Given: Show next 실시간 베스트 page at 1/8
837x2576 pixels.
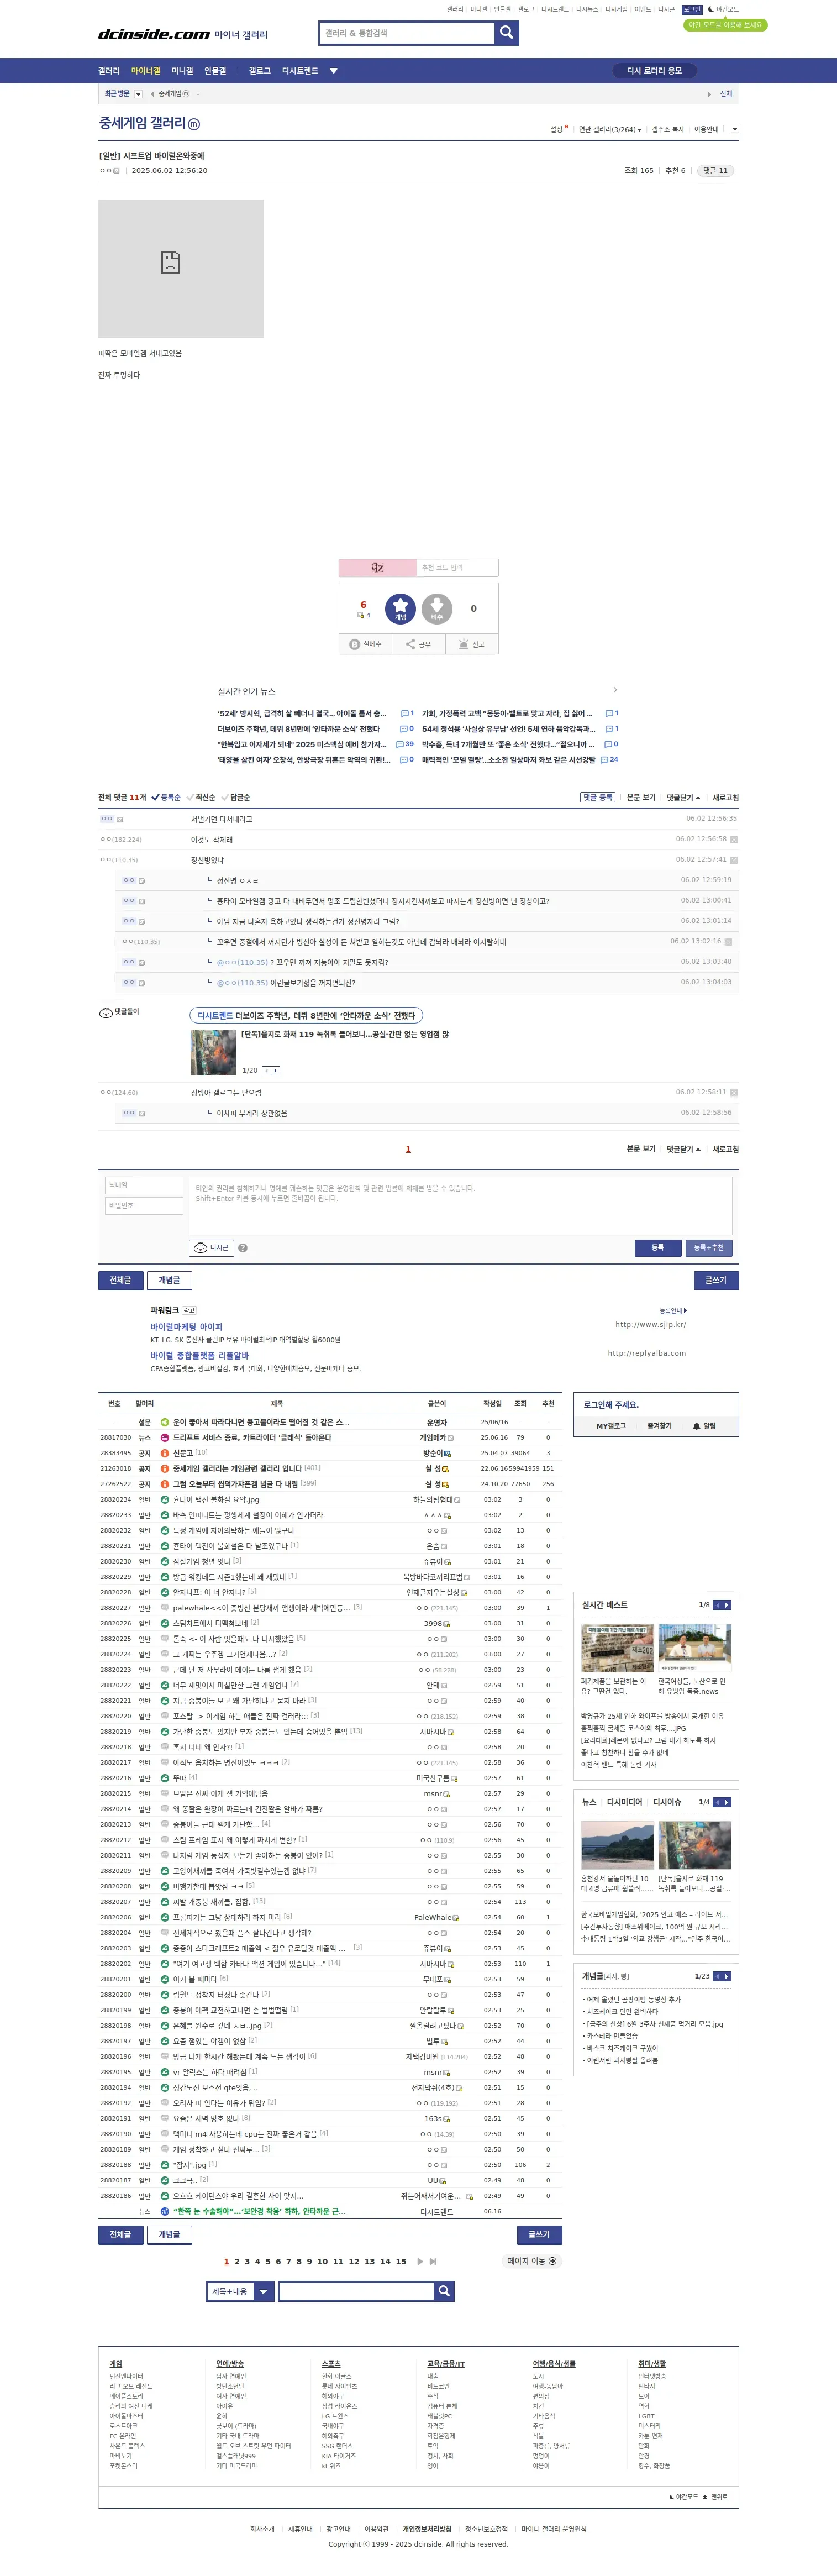Looking at the screenshot, I should (x=727, y=1605).
